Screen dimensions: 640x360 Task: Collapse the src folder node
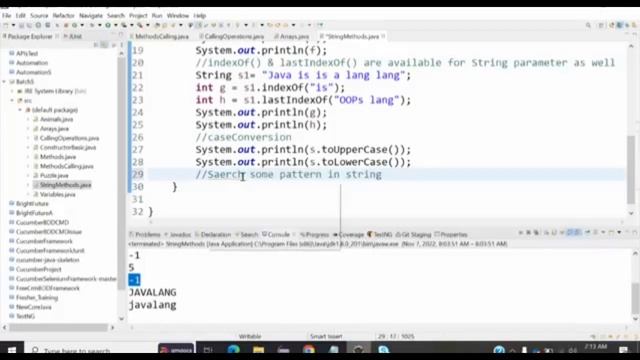pos(12,100)
